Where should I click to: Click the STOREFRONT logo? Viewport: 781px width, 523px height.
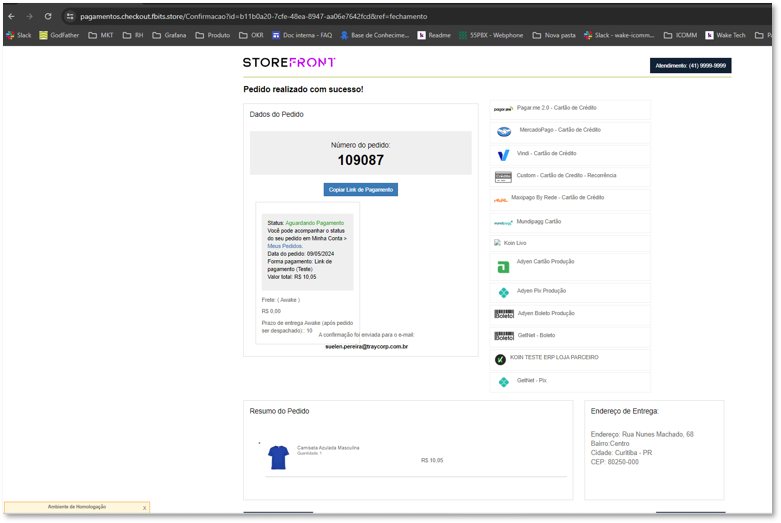click(289, 62)
